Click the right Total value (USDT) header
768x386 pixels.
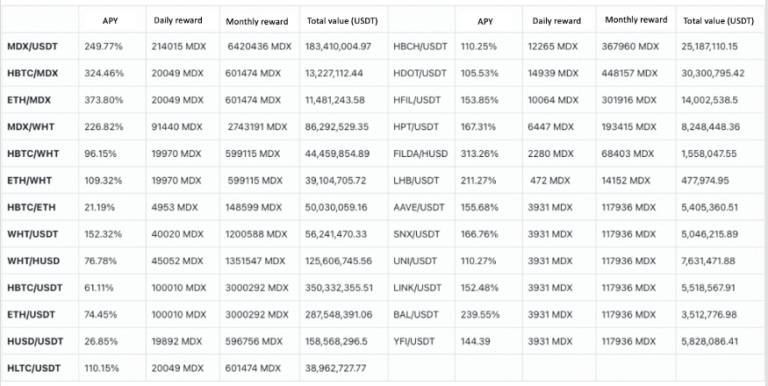pyautogui.click(x=719, y=21)
